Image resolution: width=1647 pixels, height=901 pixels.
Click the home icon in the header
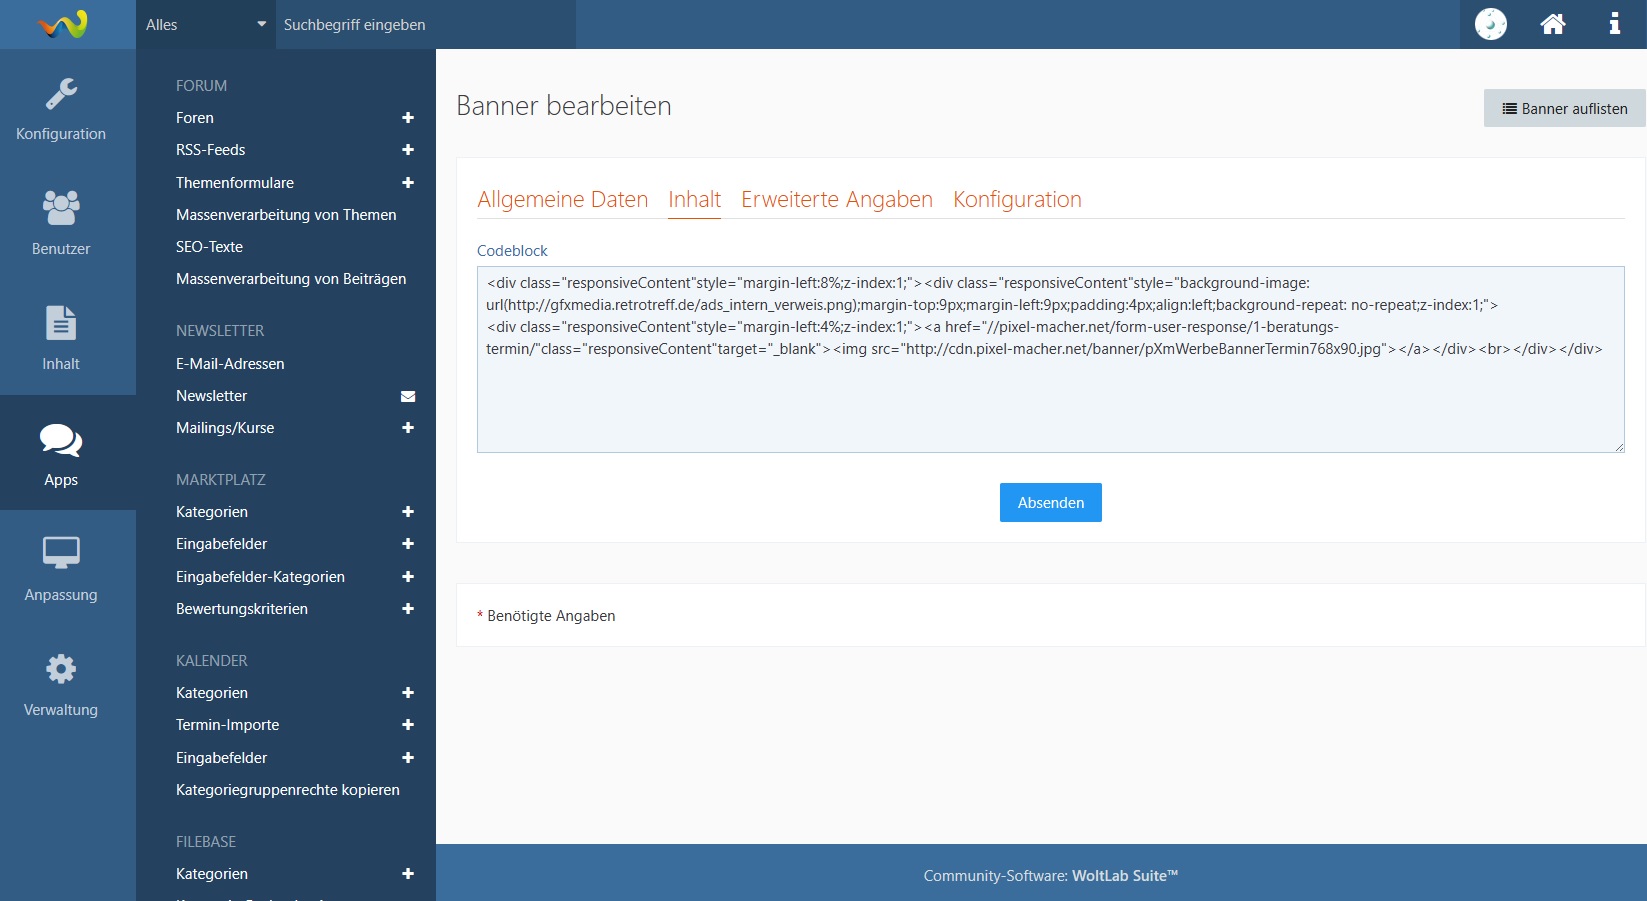pos(1552,24)
